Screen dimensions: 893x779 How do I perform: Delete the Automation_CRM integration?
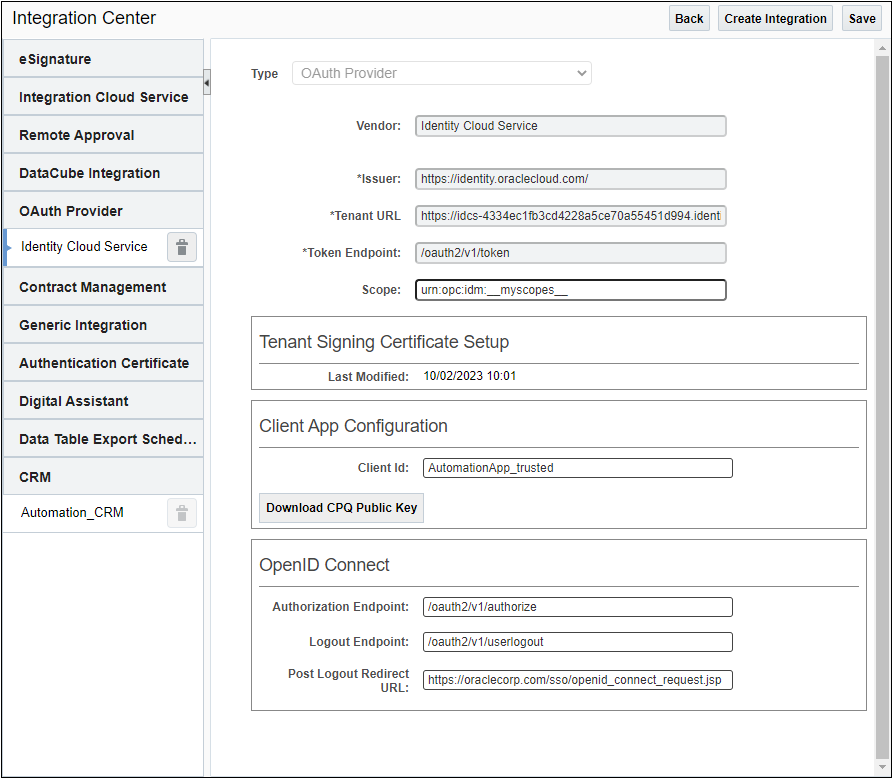pyautogui.click(x=181, y=512)
